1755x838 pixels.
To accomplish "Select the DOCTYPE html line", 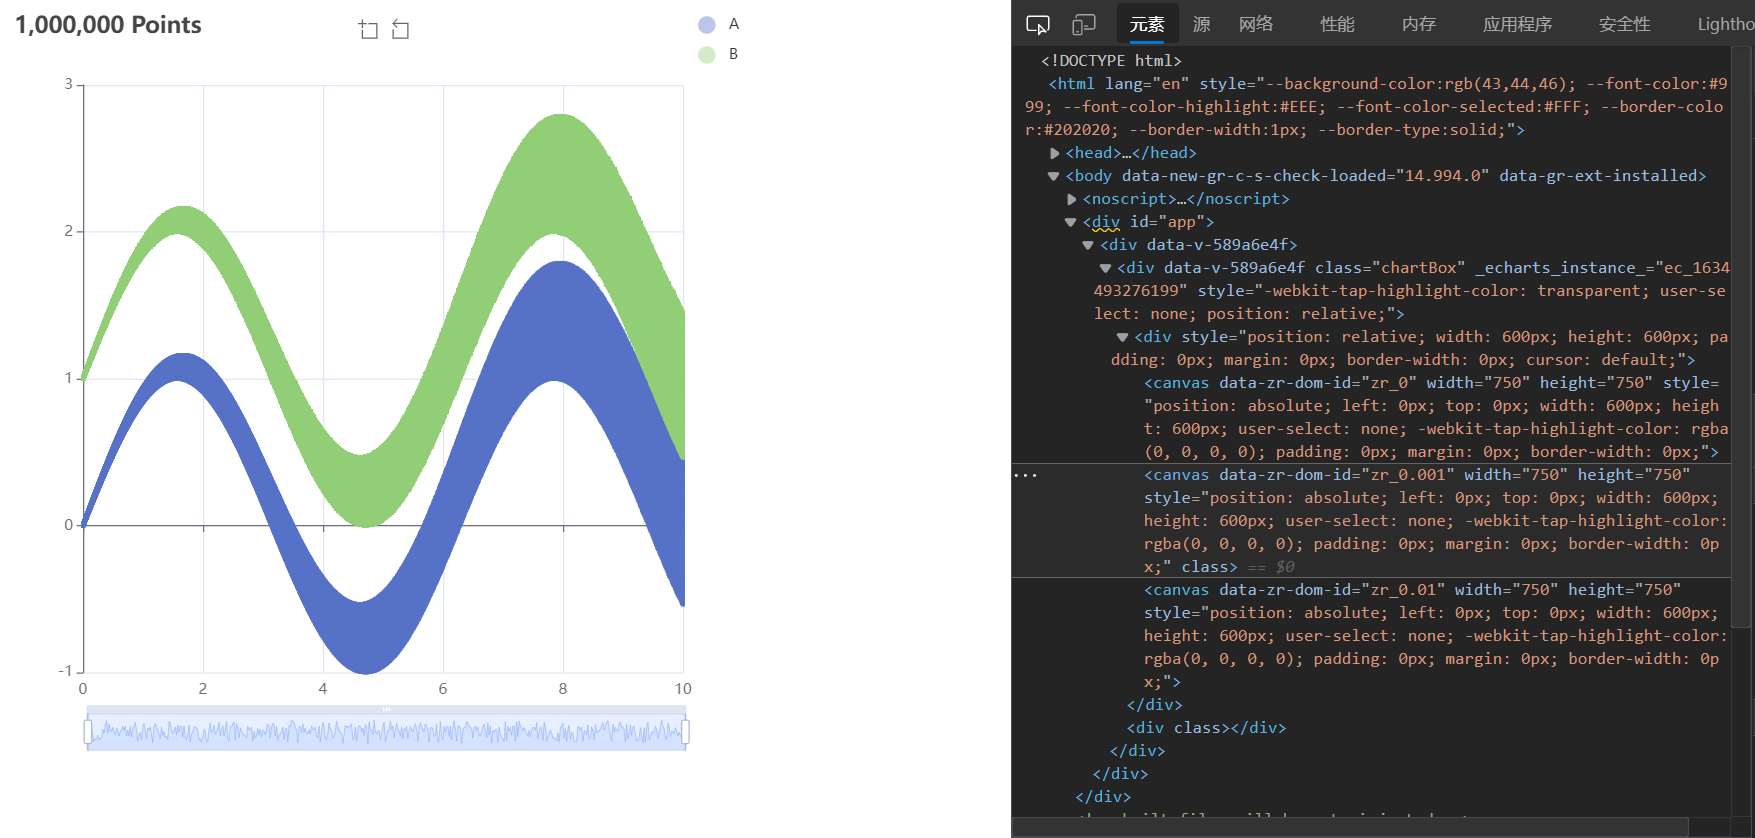I will click(1111, 61).
